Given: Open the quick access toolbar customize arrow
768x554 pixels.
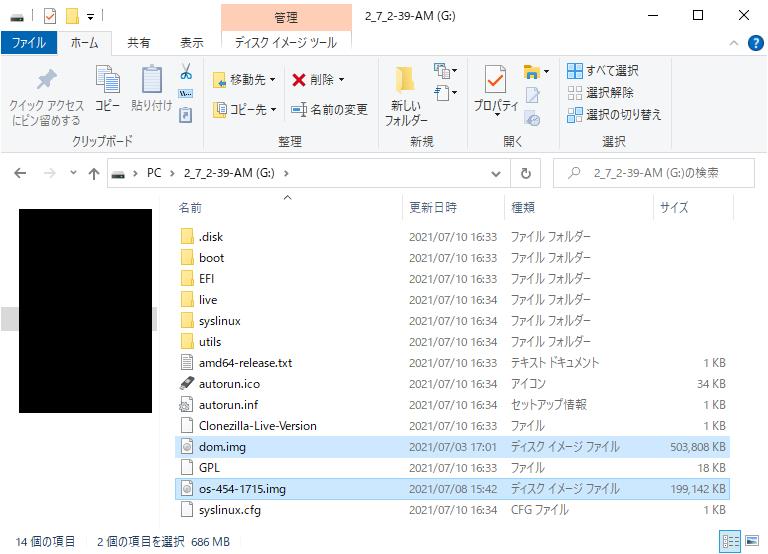Looking at the screenshot, I should pyautogui.click(x=90, y=17).
